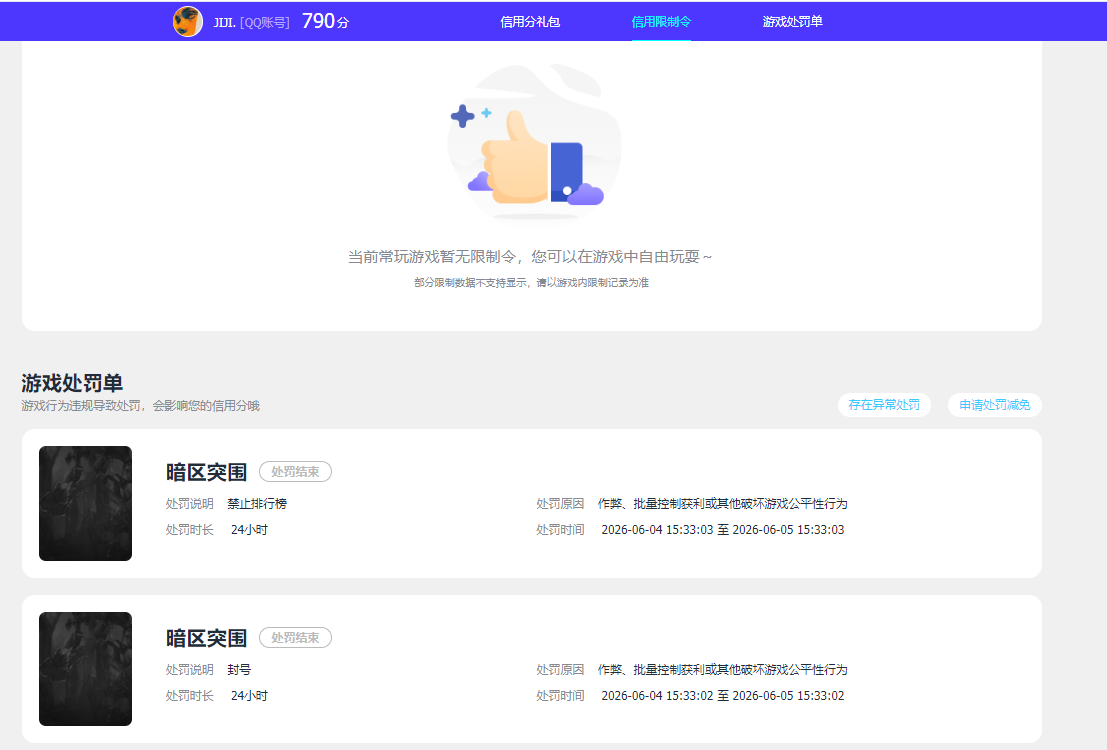Click the 存在异常处罚 button

point(884,405)
